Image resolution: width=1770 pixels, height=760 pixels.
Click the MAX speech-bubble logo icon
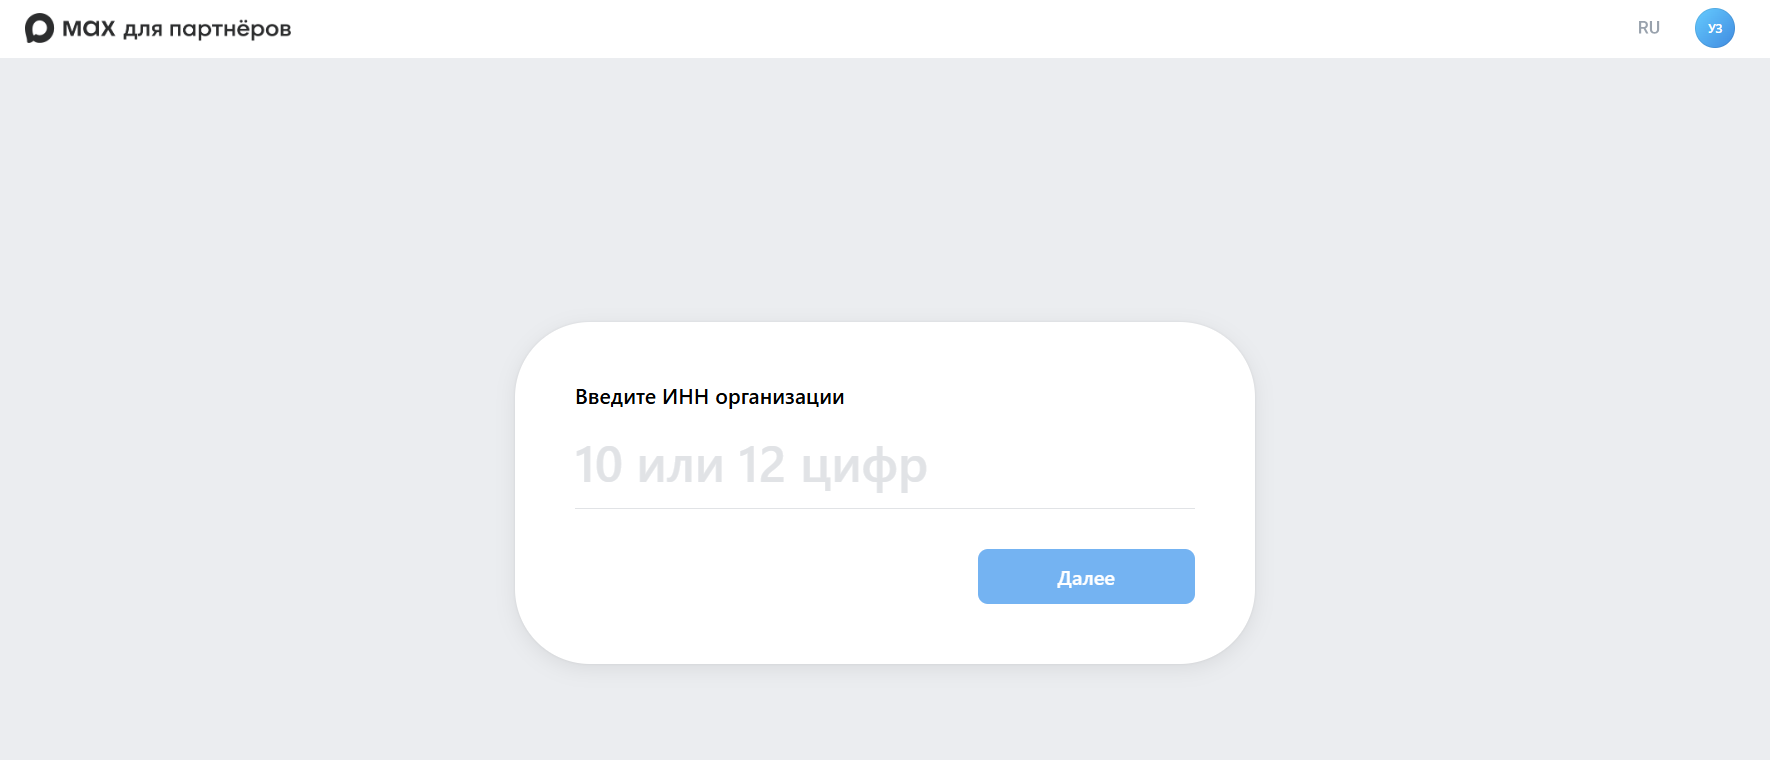(39, 28)
